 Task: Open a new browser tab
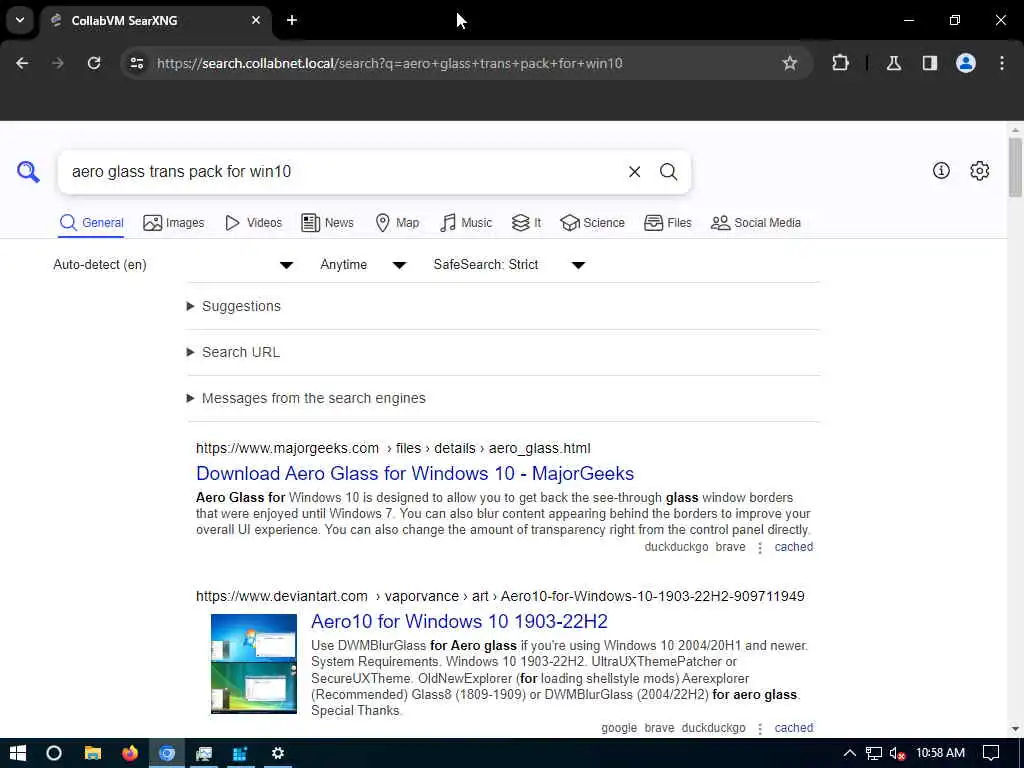click(292, 20)
